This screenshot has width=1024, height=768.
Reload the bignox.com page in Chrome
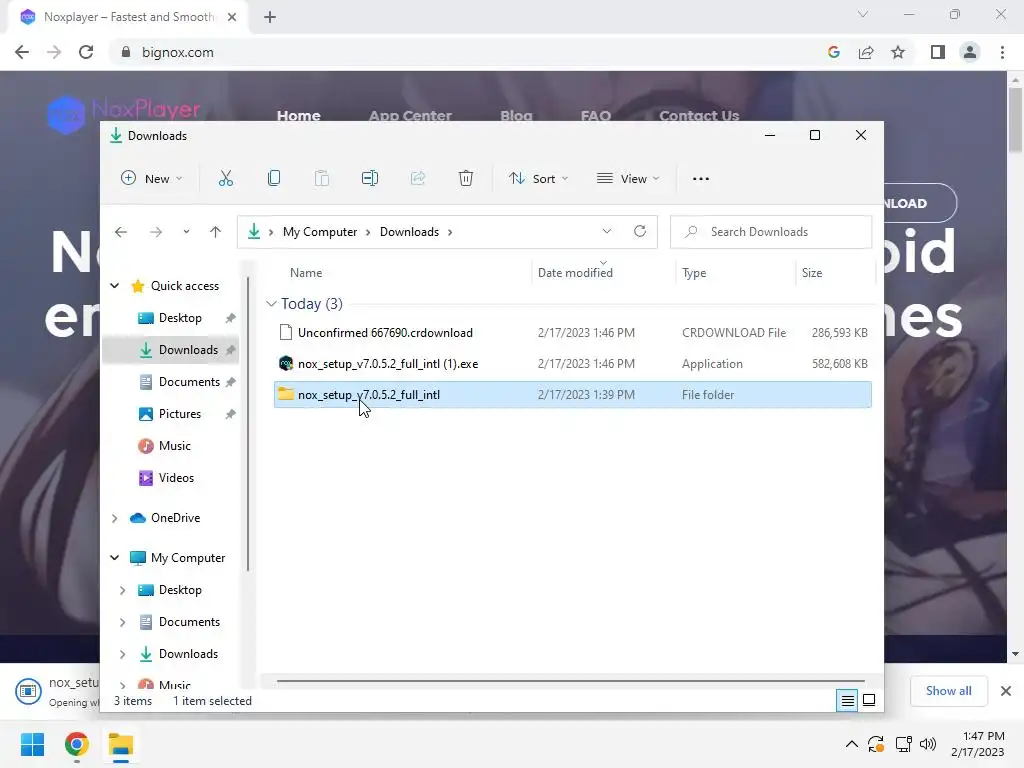click(x=86, y=52)
